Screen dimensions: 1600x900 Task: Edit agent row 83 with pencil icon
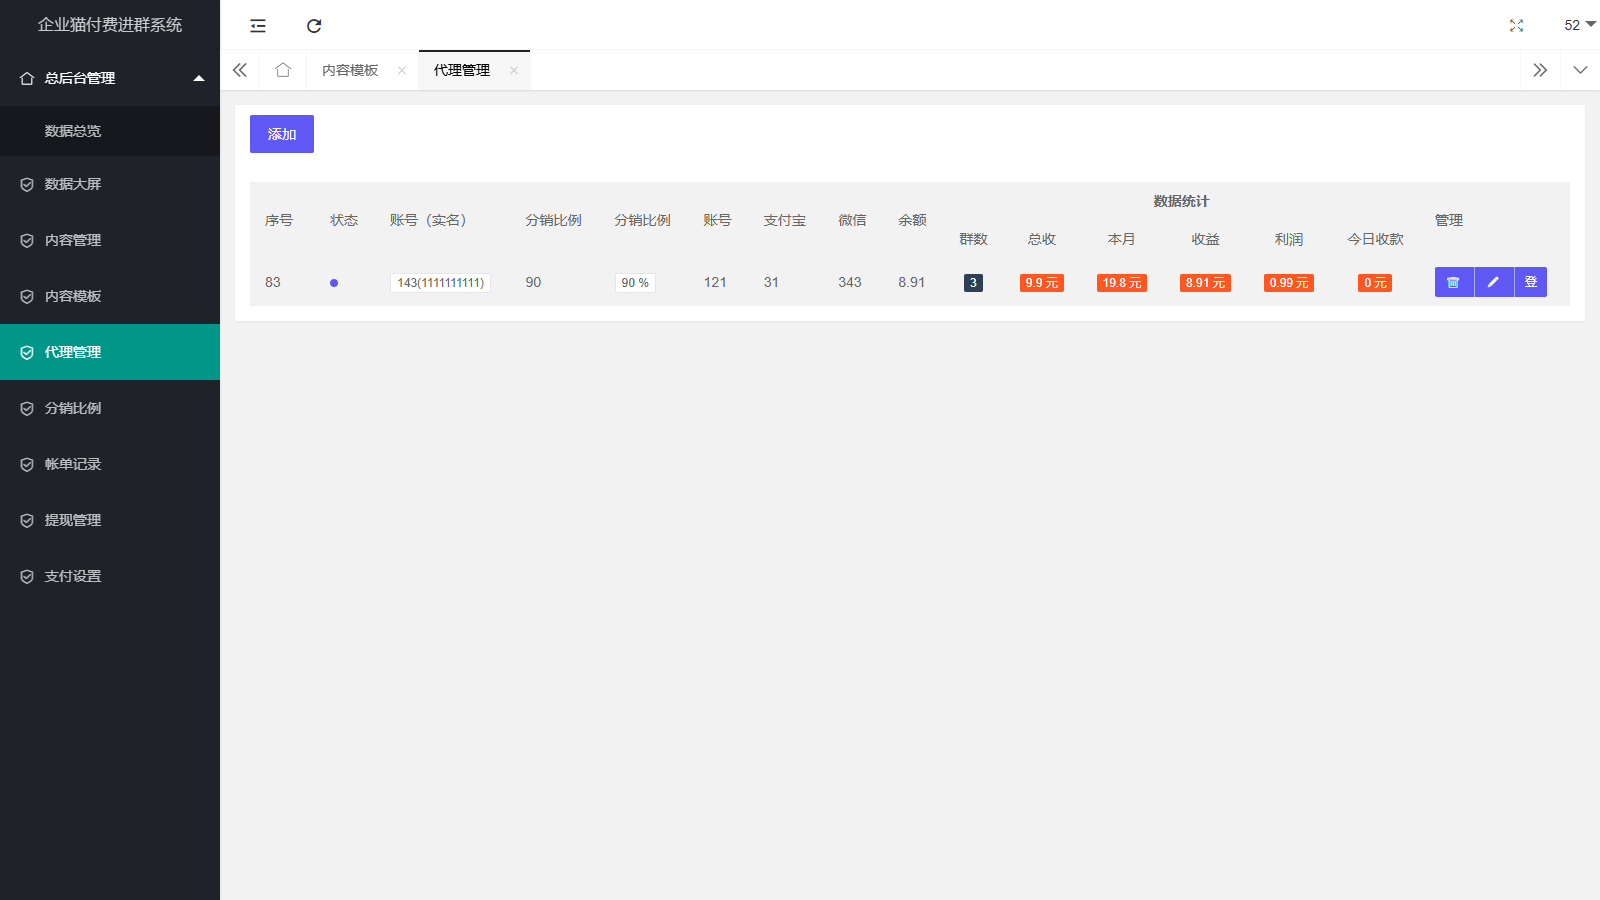(x=1493, y=282)
